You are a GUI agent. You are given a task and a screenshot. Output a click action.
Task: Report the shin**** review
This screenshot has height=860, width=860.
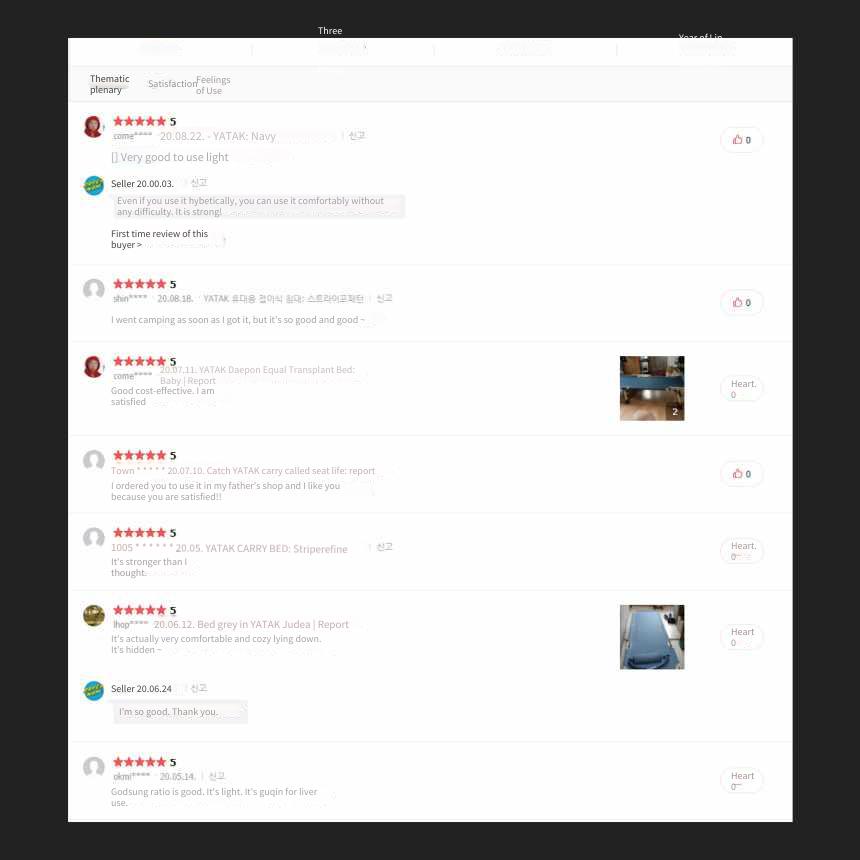[x=384, y=298]
